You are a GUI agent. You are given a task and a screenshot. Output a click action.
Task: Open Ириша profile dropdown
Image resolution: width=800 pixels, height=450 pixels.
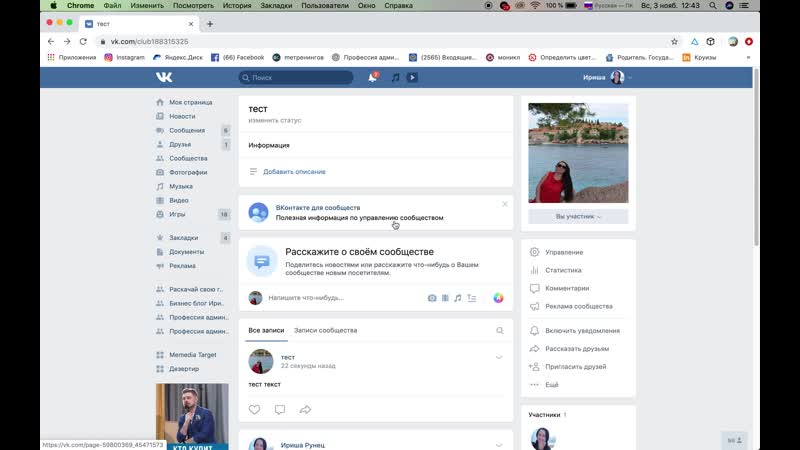(607, 78)
